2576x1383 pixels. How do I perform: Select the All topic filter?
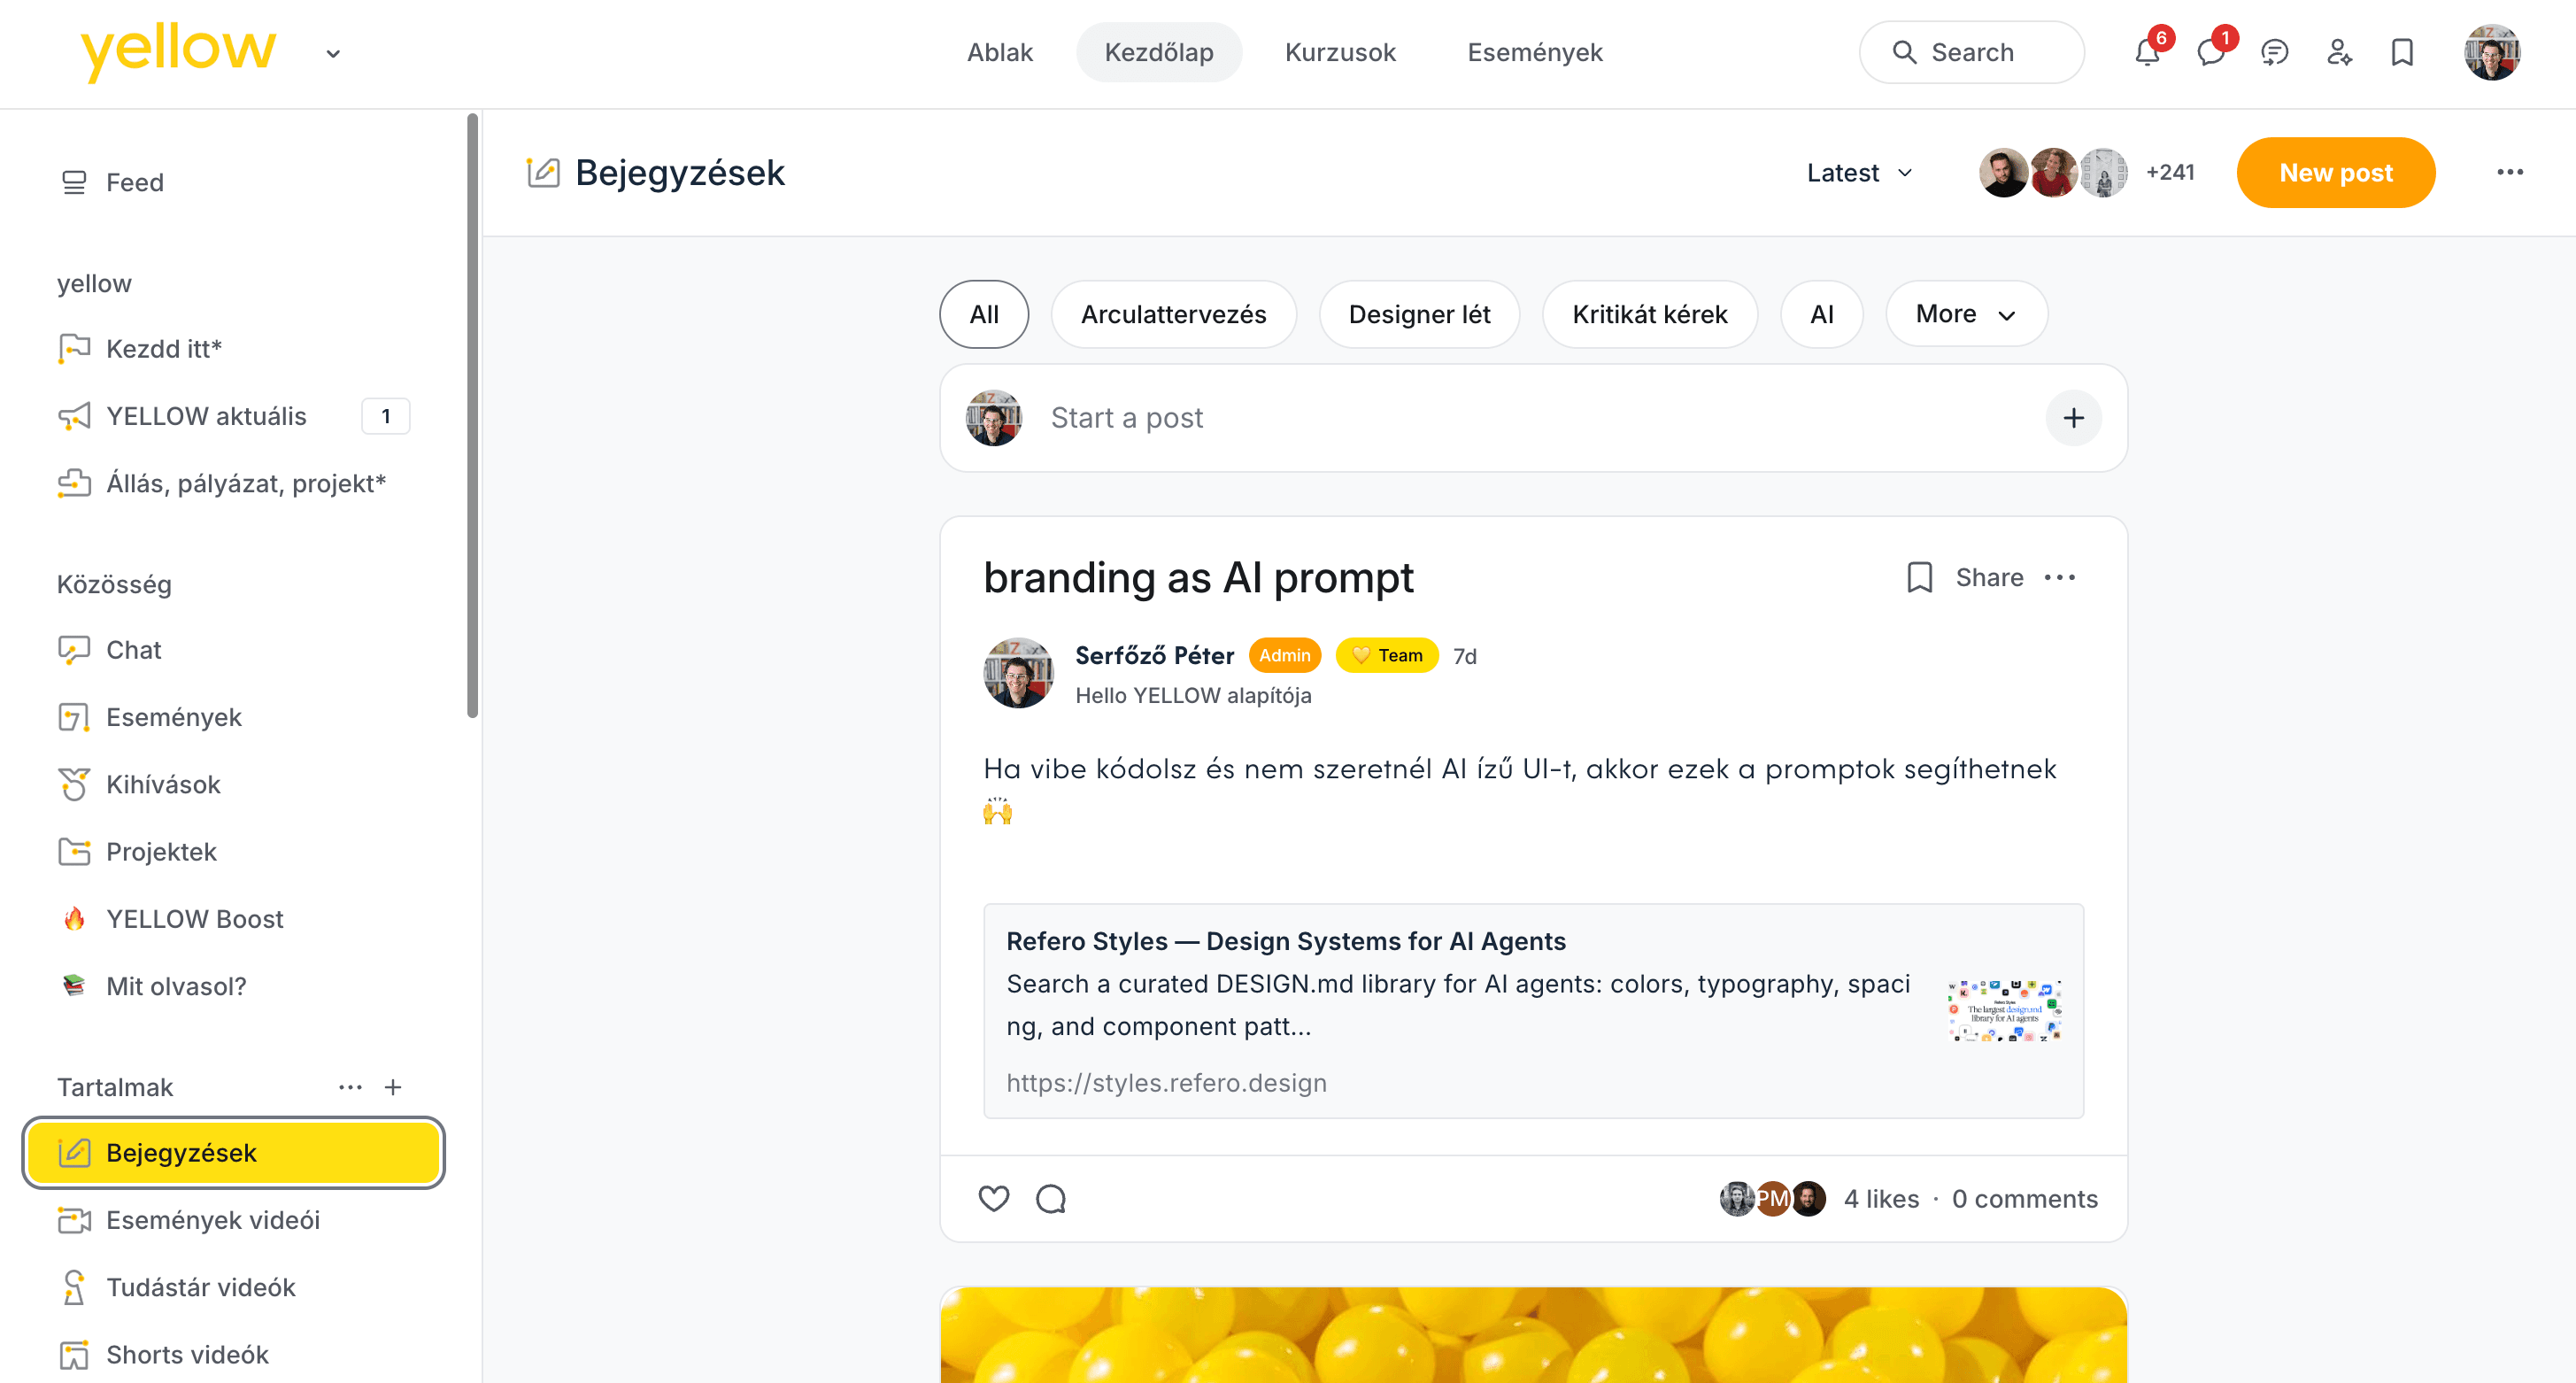[984, 314]
